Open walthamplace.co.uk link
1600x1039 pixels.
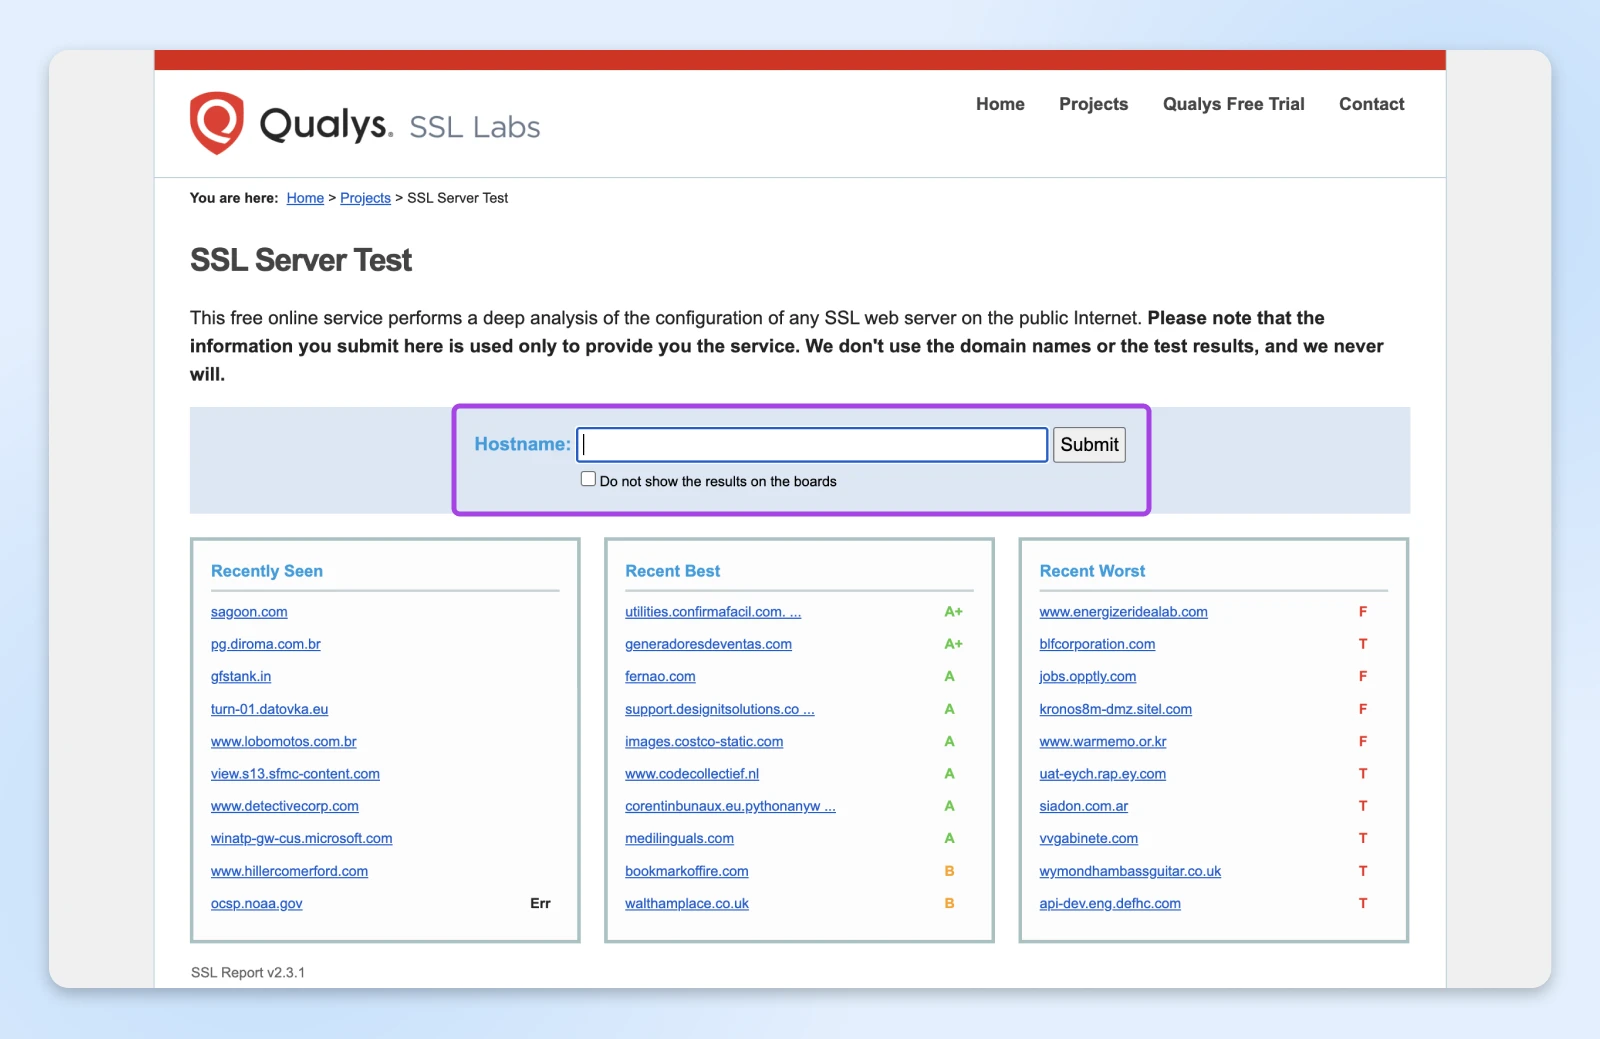coord(687,904)
